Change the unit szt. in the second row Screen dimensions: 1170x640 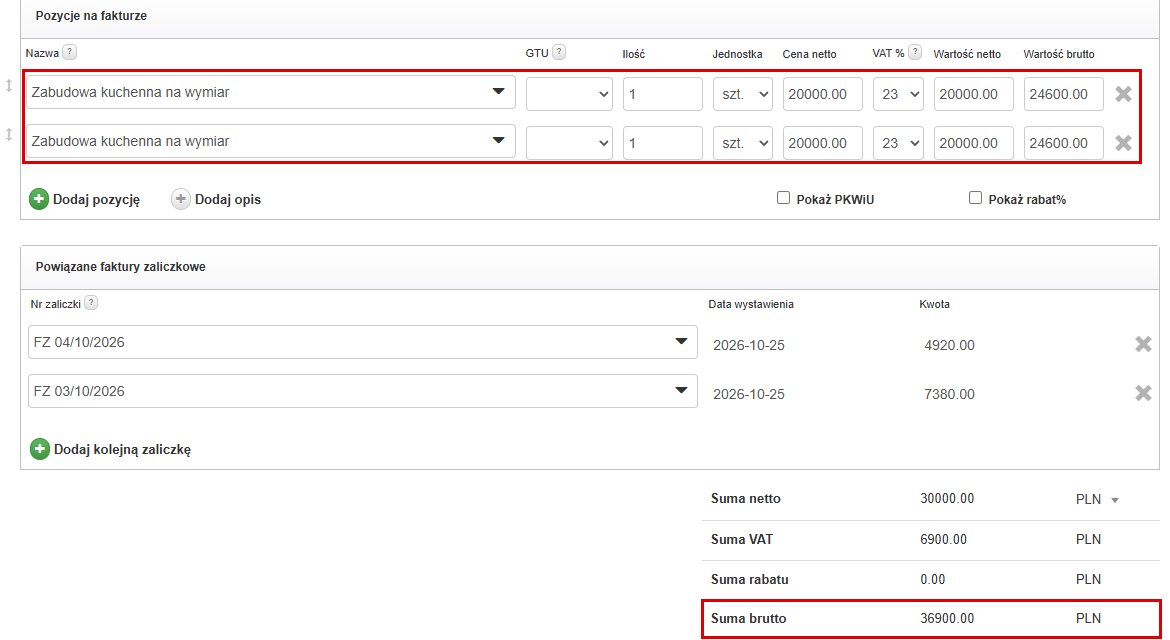click(x=742, y=142)
